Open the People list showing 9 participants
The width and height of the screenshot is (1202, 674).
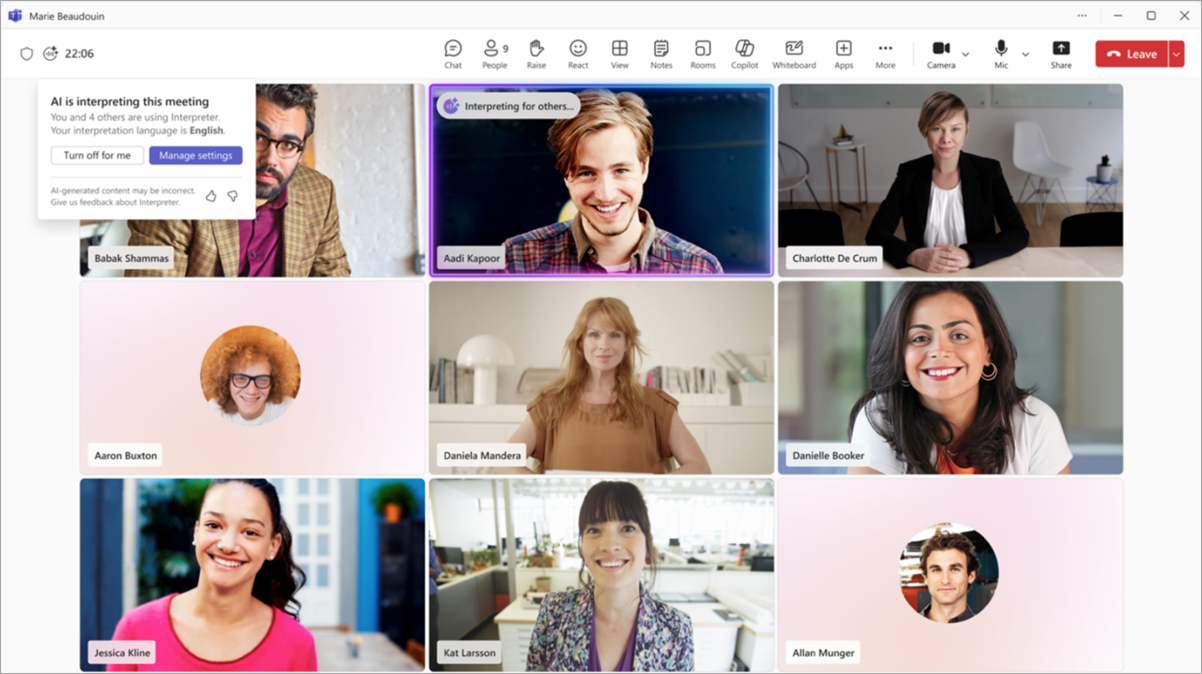point(494,53)
